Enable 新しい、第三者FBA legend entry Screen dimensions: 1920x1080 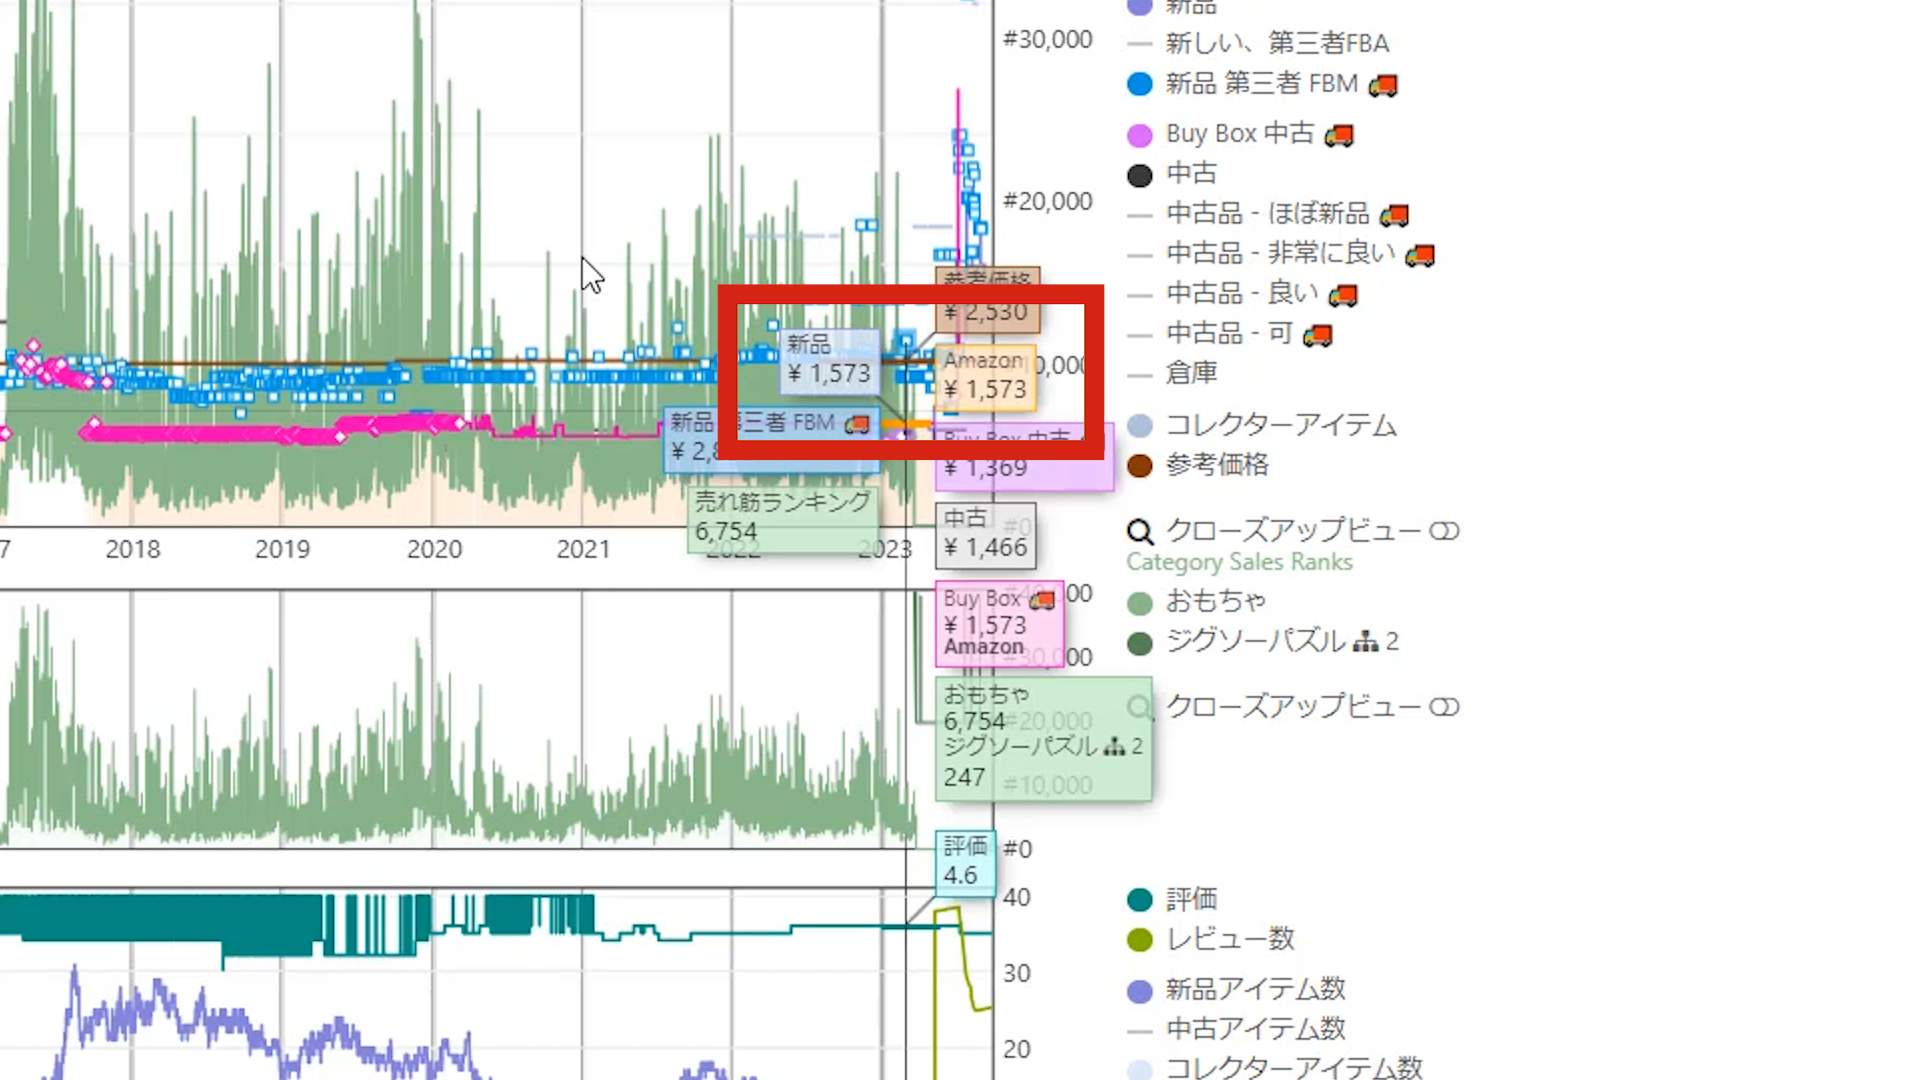(x=1276, y=44)
